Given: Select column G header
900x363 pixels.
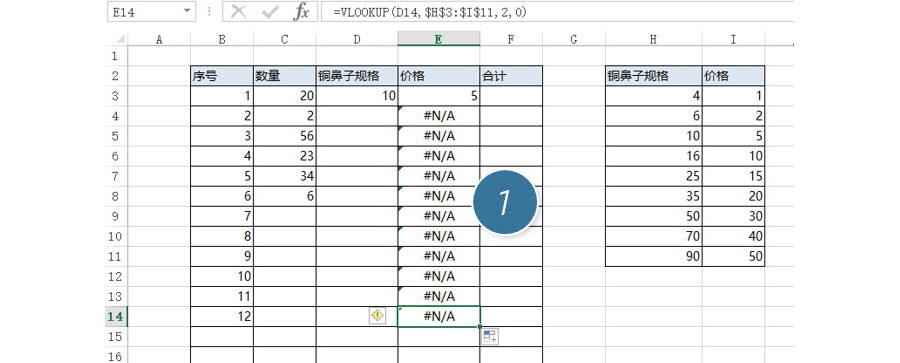Looking at the screenshot, I should (573, 40).
